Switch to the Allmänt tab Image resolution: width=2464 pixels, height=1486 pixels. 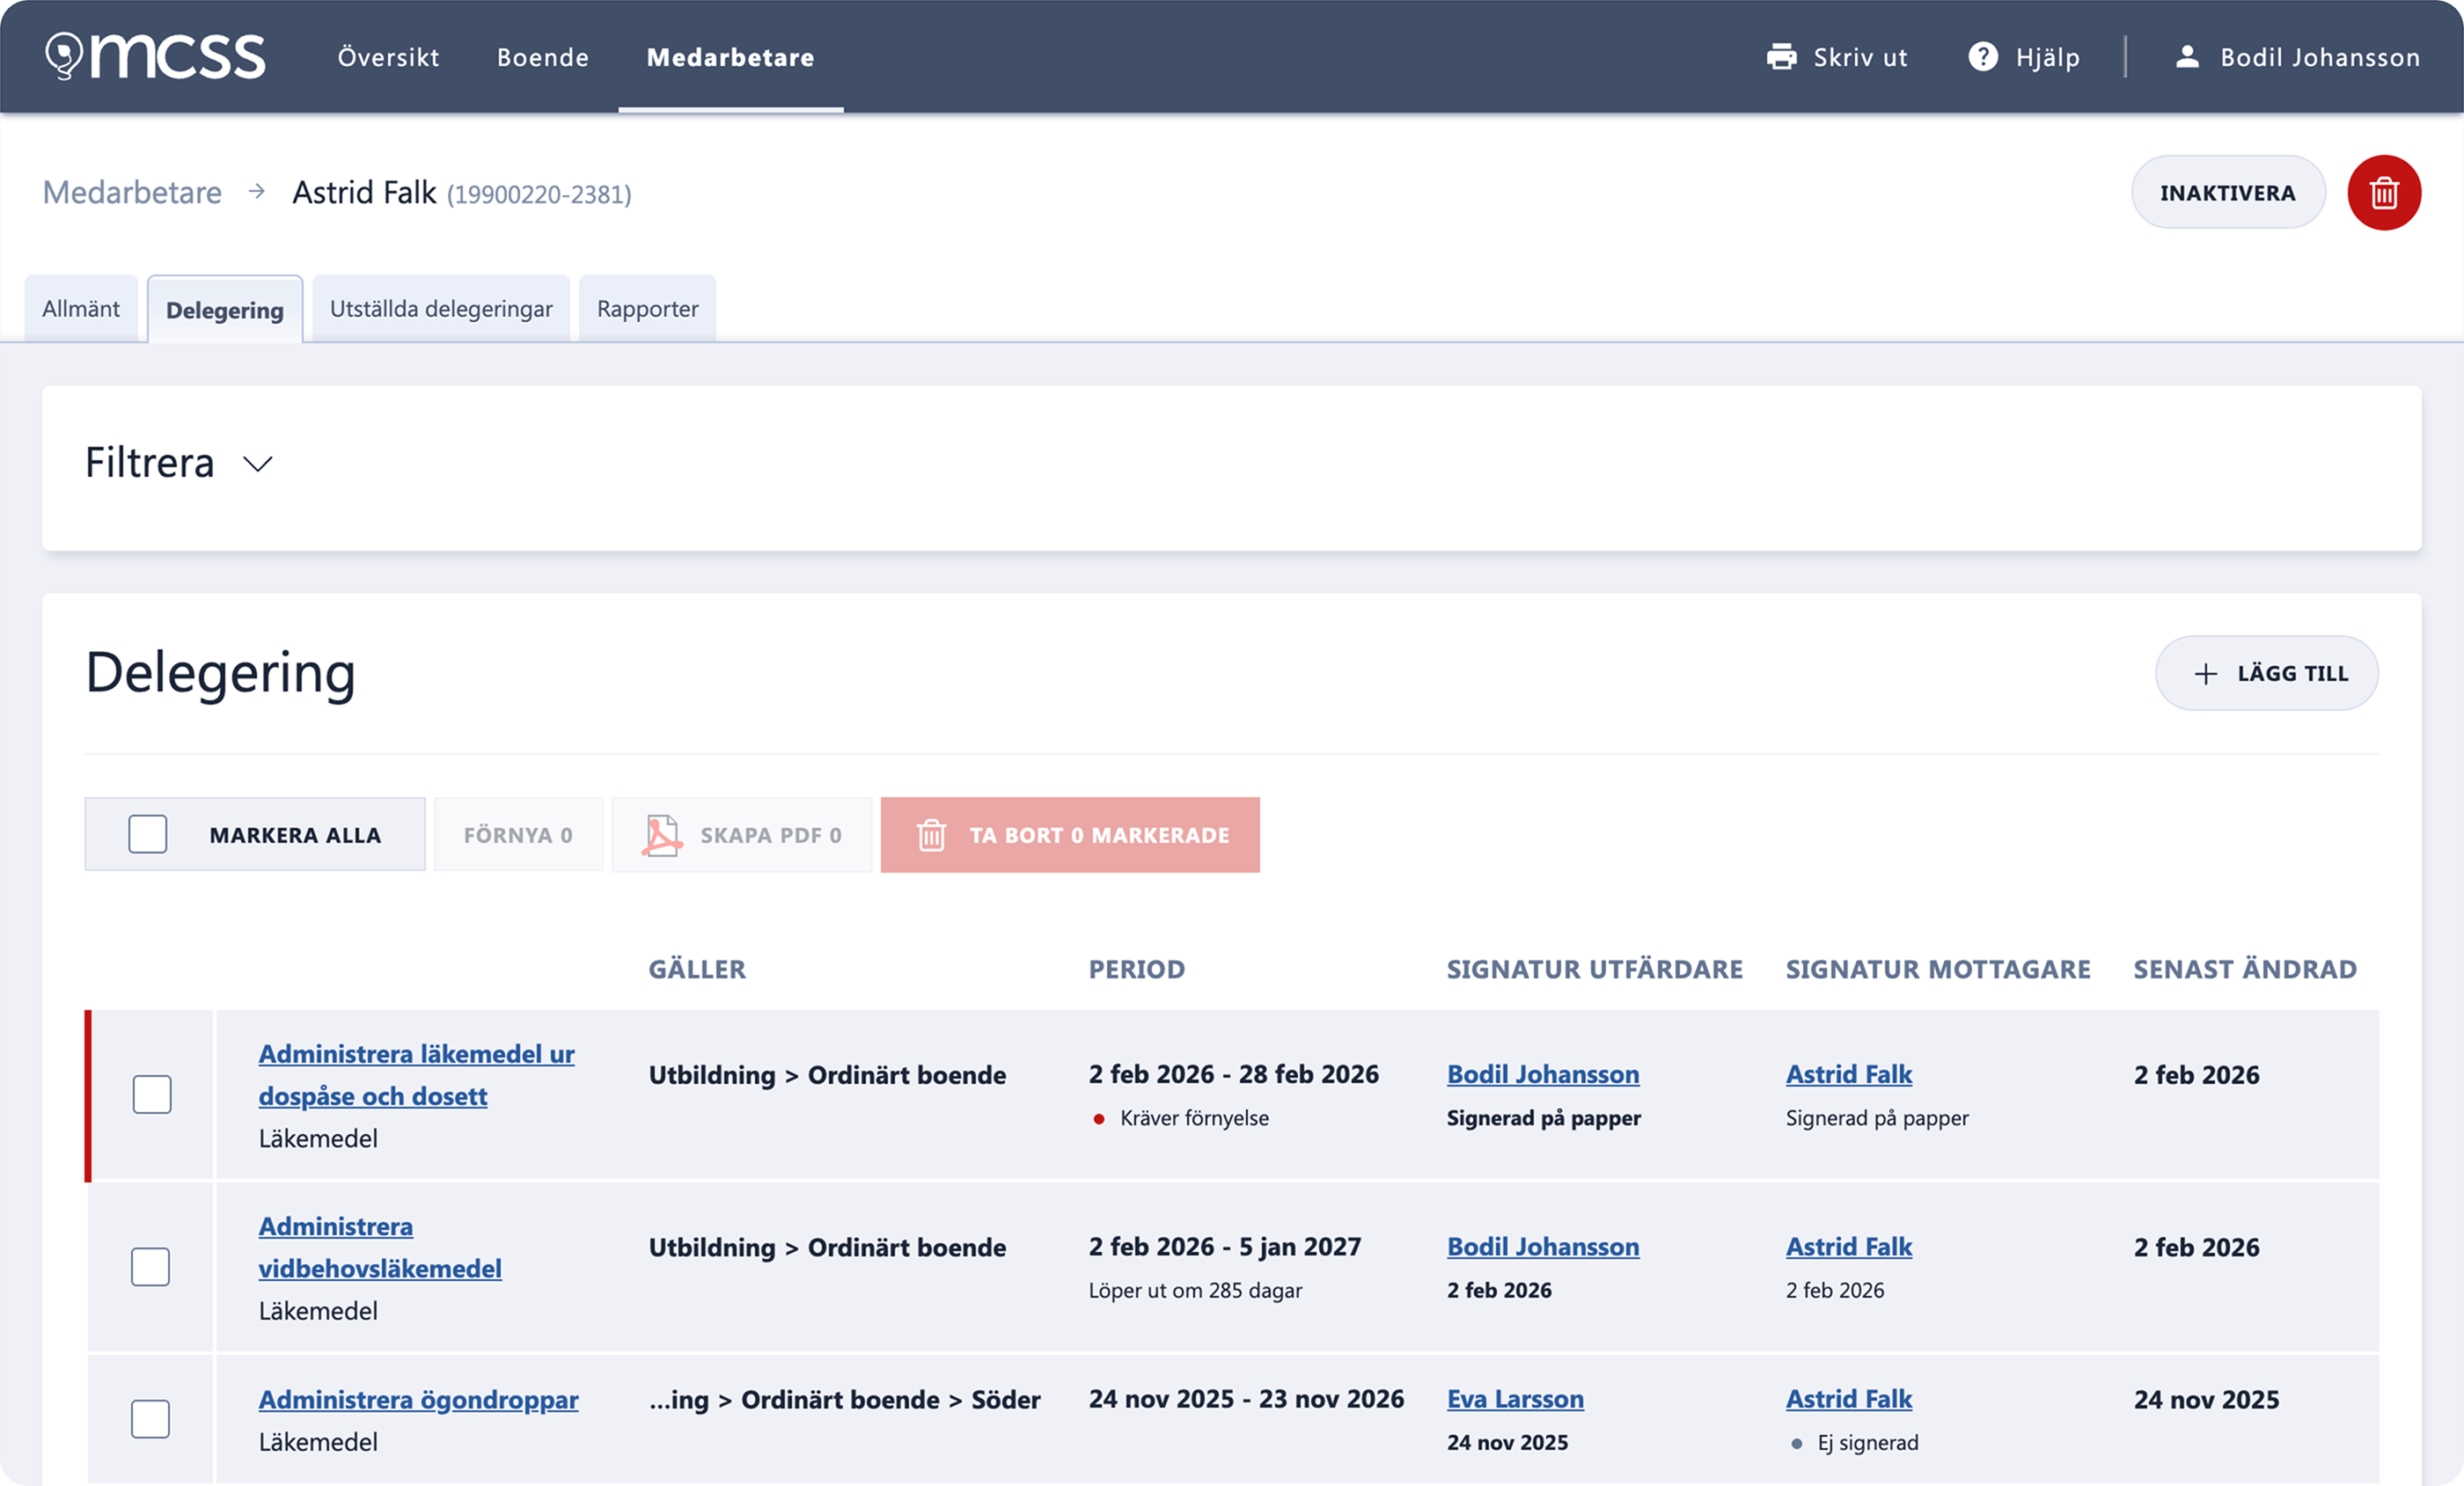click(x=81, y=309)
